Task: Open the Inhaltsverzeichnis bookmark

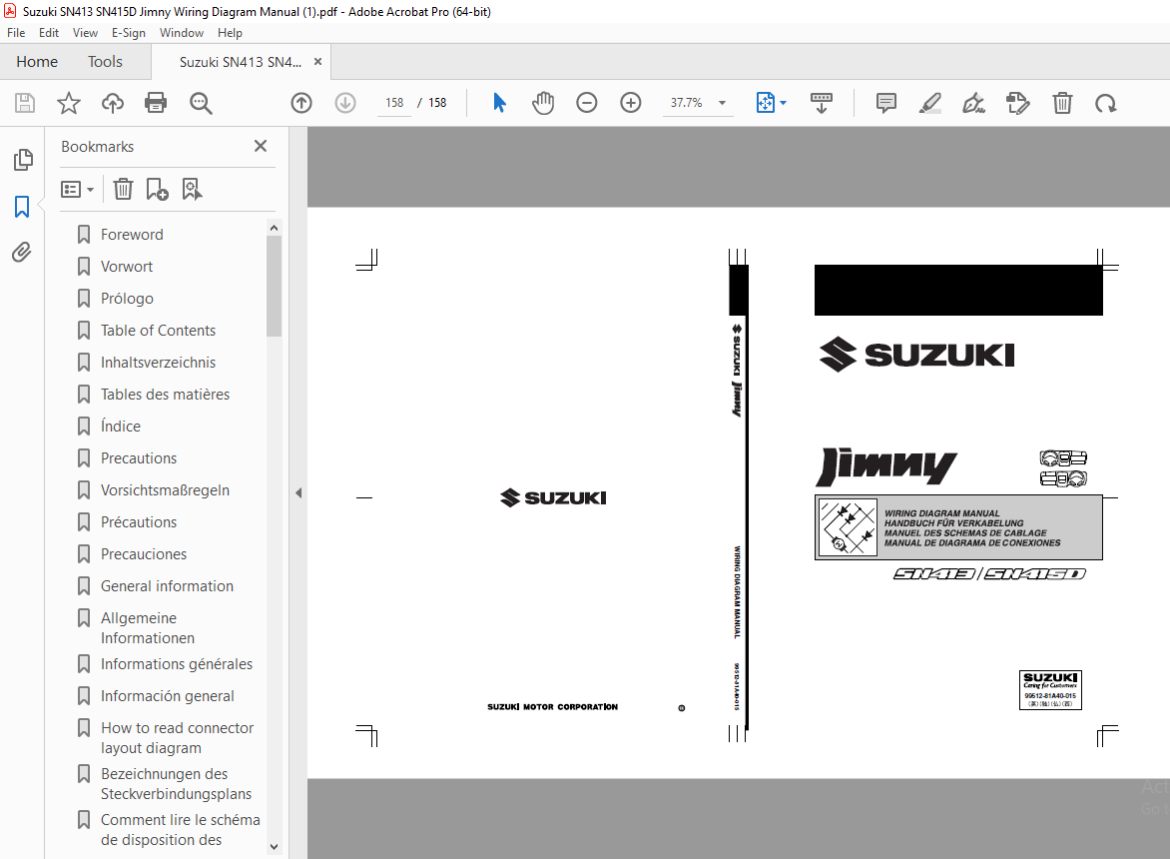Action: (x=157, y=363)
